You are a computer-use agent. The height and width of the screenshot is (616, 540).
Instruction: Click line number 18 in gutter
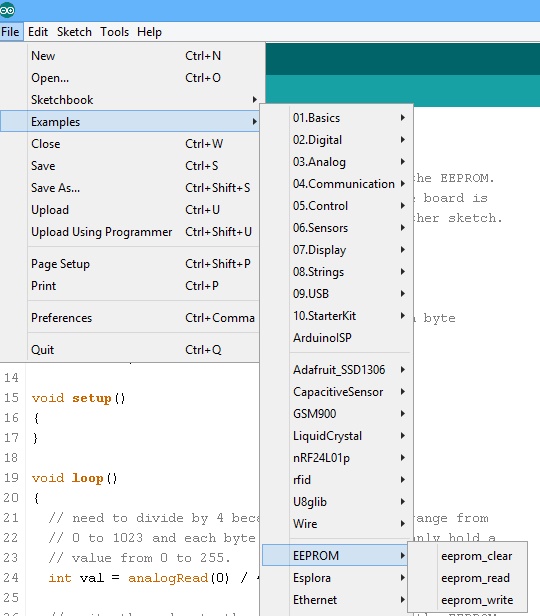click(11, 458)
